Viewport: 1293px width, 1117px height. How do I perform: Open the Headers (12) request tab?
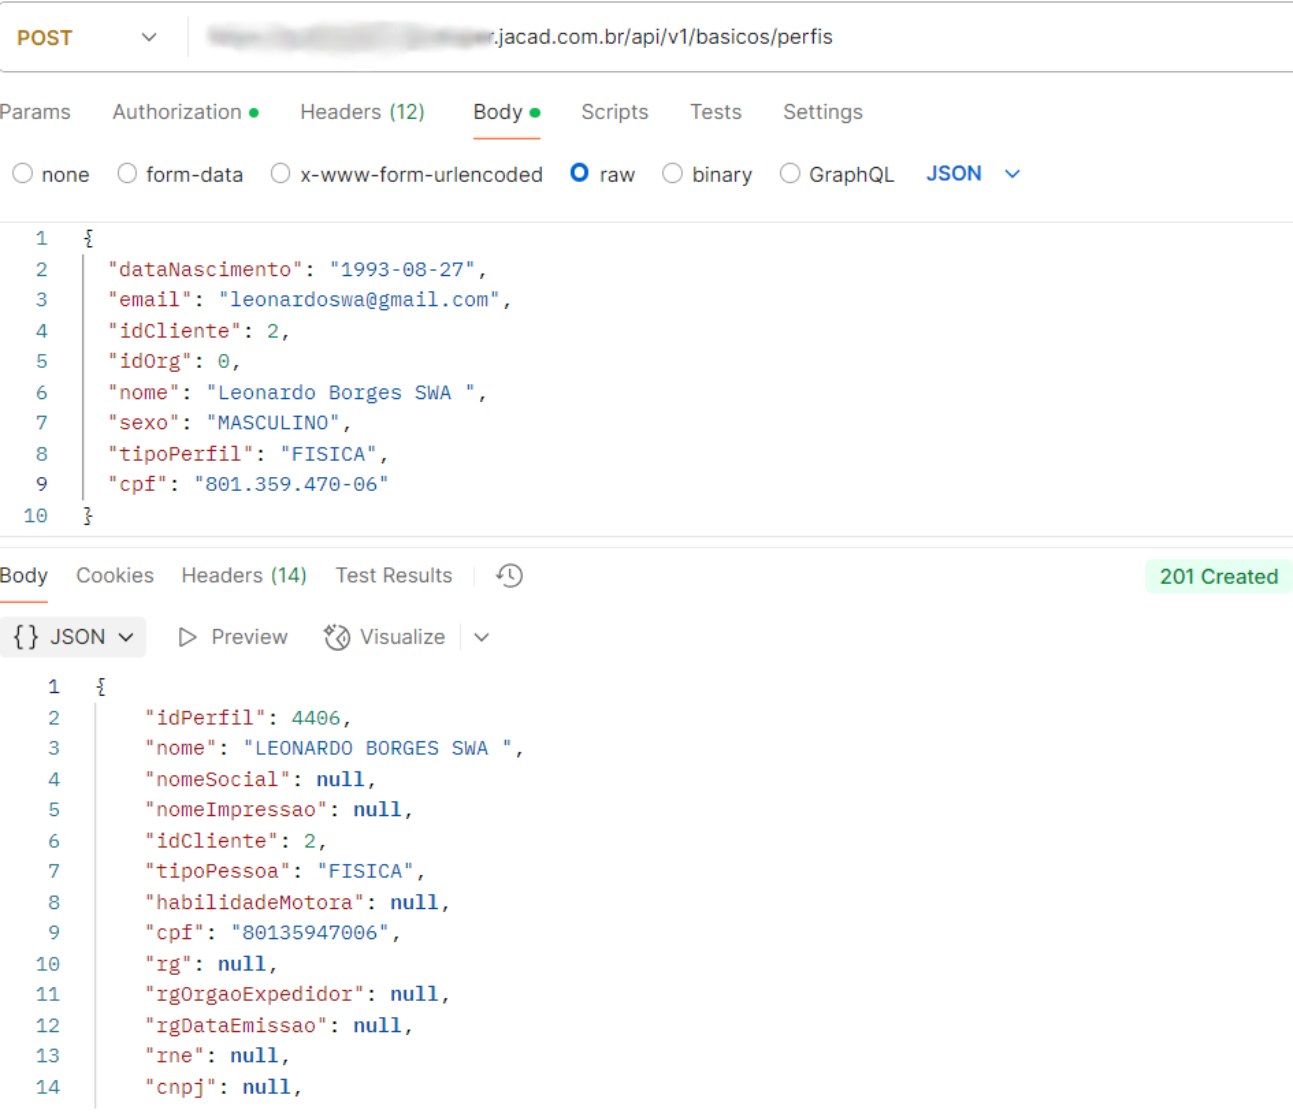tap(362, 112)
